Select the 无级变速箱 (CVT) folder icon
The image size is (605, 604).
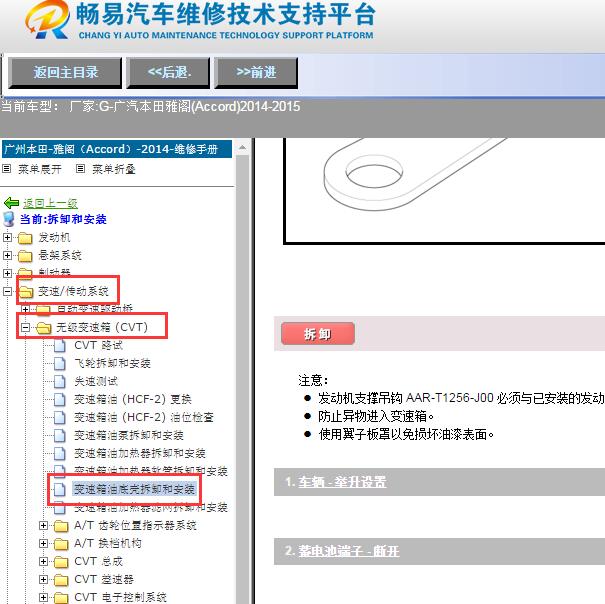pyautogui.click(x=44, y=328)
